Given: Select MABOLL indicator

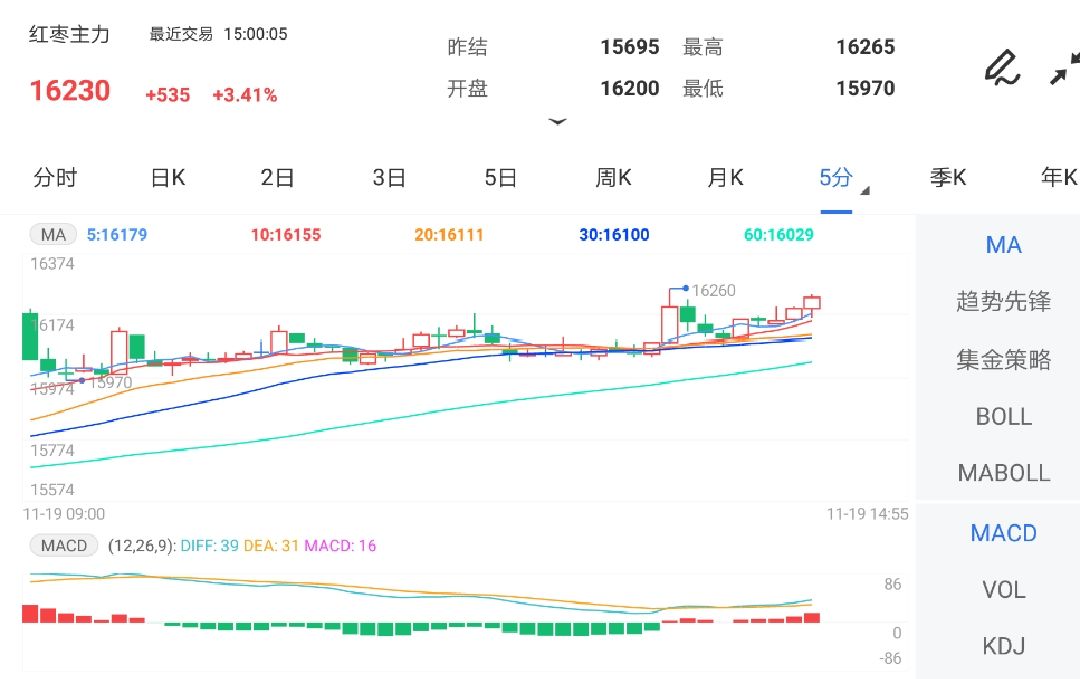Looking at the screenshot, I should coord(1003,473).
